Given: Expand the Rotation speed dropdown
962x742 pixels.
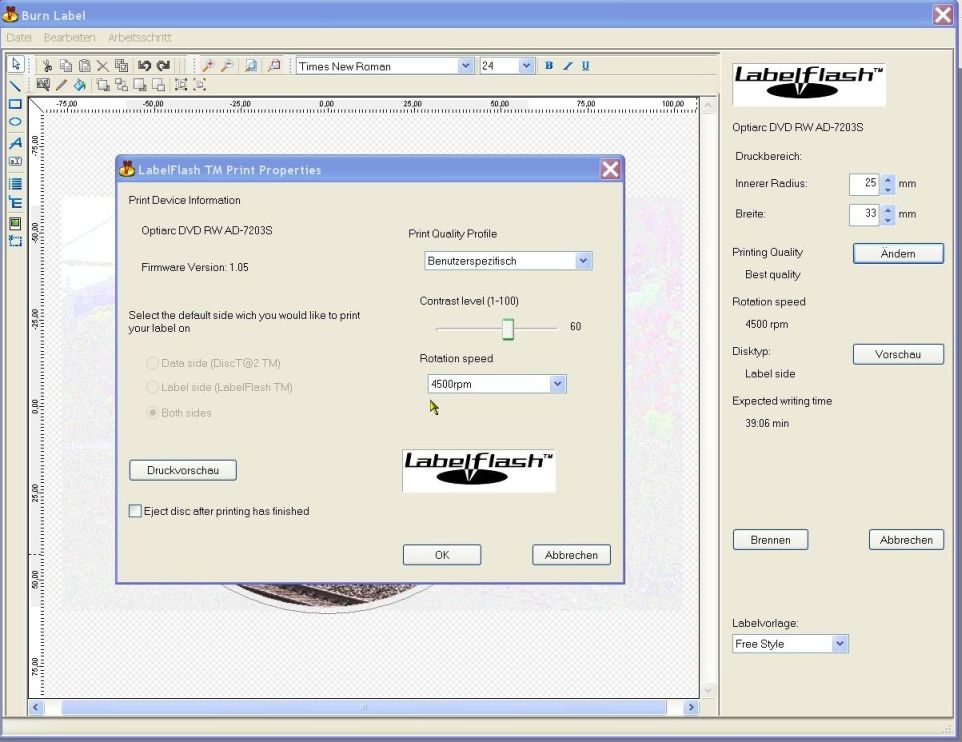Looking at the screenshot, I should tap(557, 384).
